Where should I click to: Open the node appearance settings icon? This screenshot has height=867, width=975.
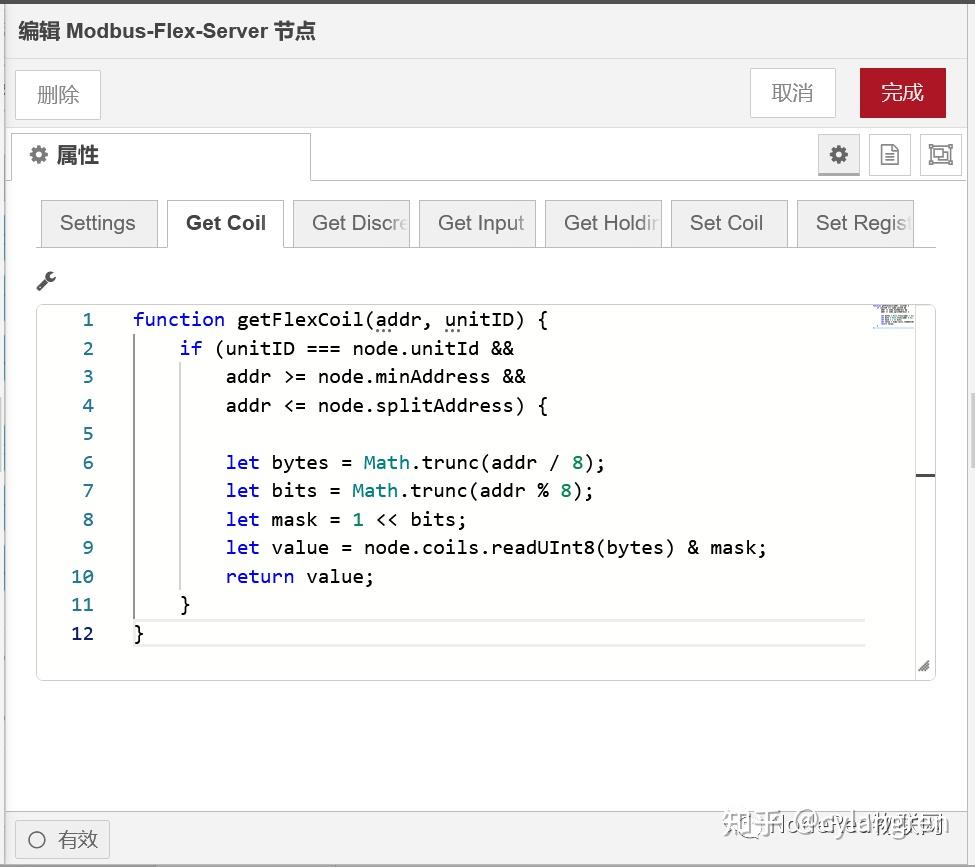click(x=940, y=155)
